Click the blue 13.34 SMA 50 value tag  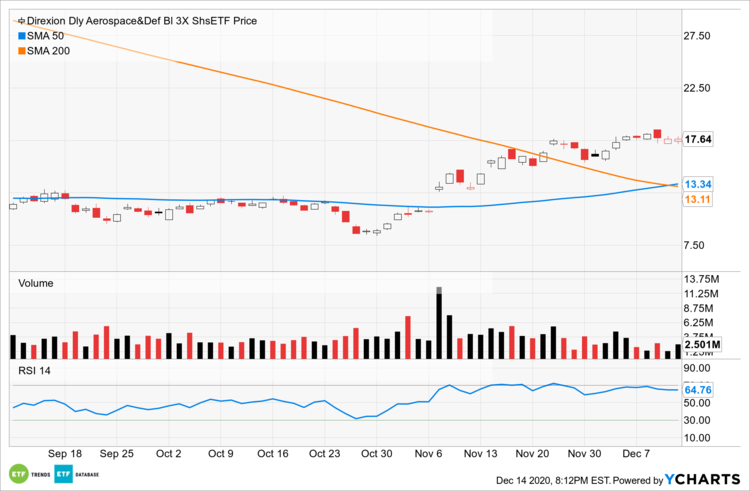[x=697, y=184]
